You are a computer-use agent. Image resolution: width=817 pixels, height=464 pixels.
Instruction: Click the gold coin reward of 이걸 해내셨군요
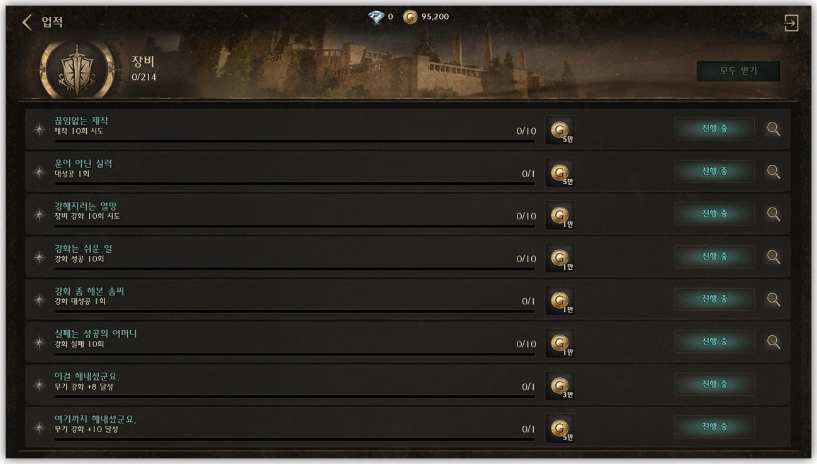point(560,386)
